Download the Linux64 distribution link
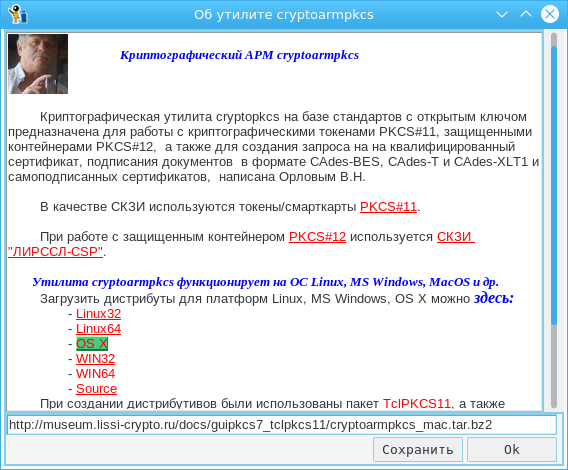568x470 pixels. click(98, 329)
